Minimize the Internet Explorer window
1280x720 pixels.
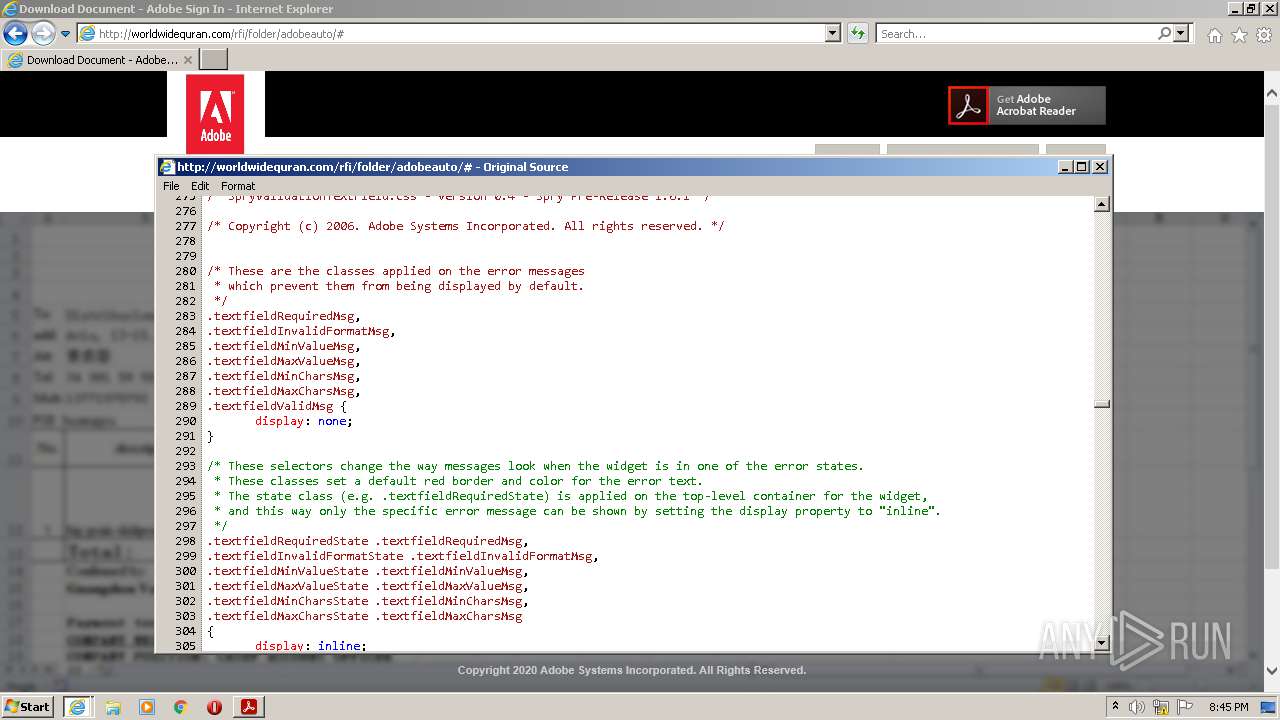click(1234, 8)
